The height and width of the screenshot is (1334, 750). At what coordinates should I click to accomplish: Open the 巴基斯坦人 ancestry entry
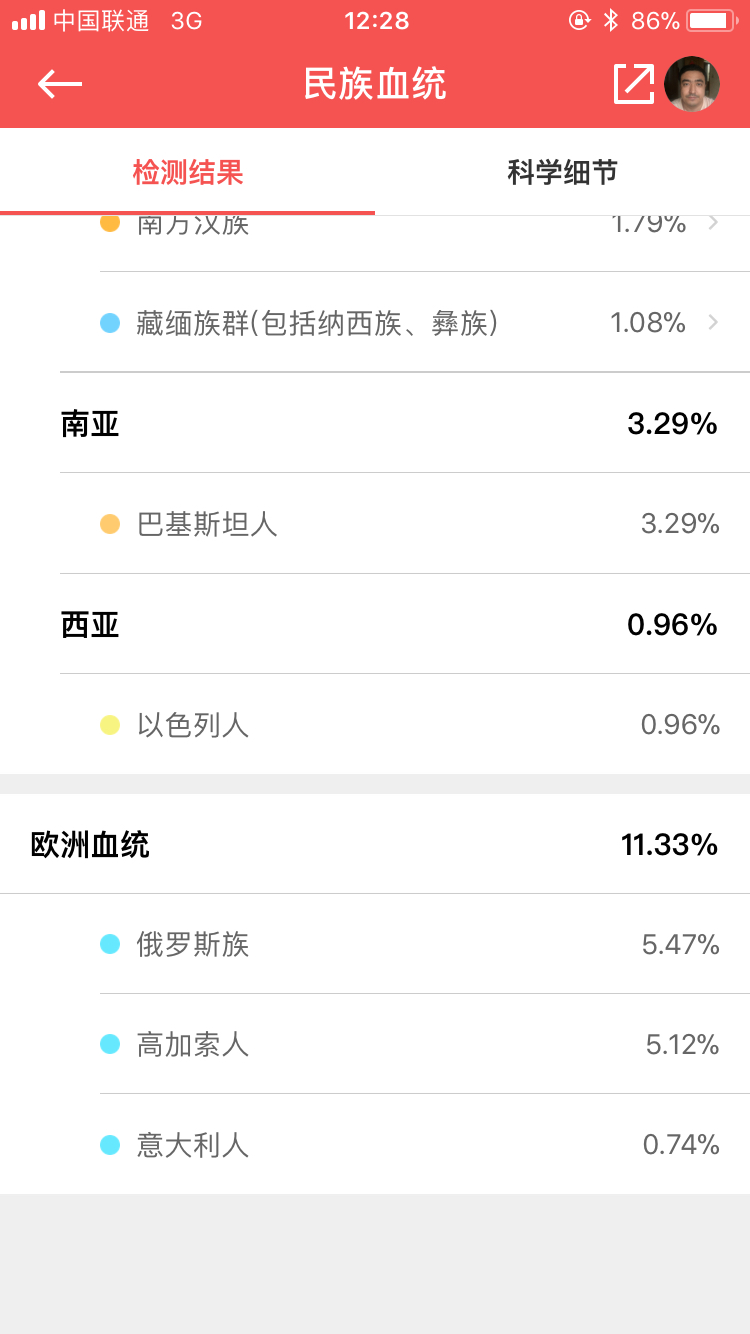coord(207,524)
